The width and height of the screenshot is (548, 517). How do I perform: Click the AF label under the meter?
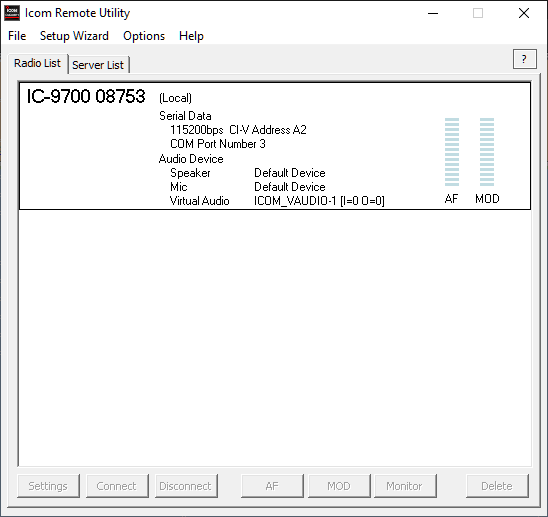(x=451, y=199)
